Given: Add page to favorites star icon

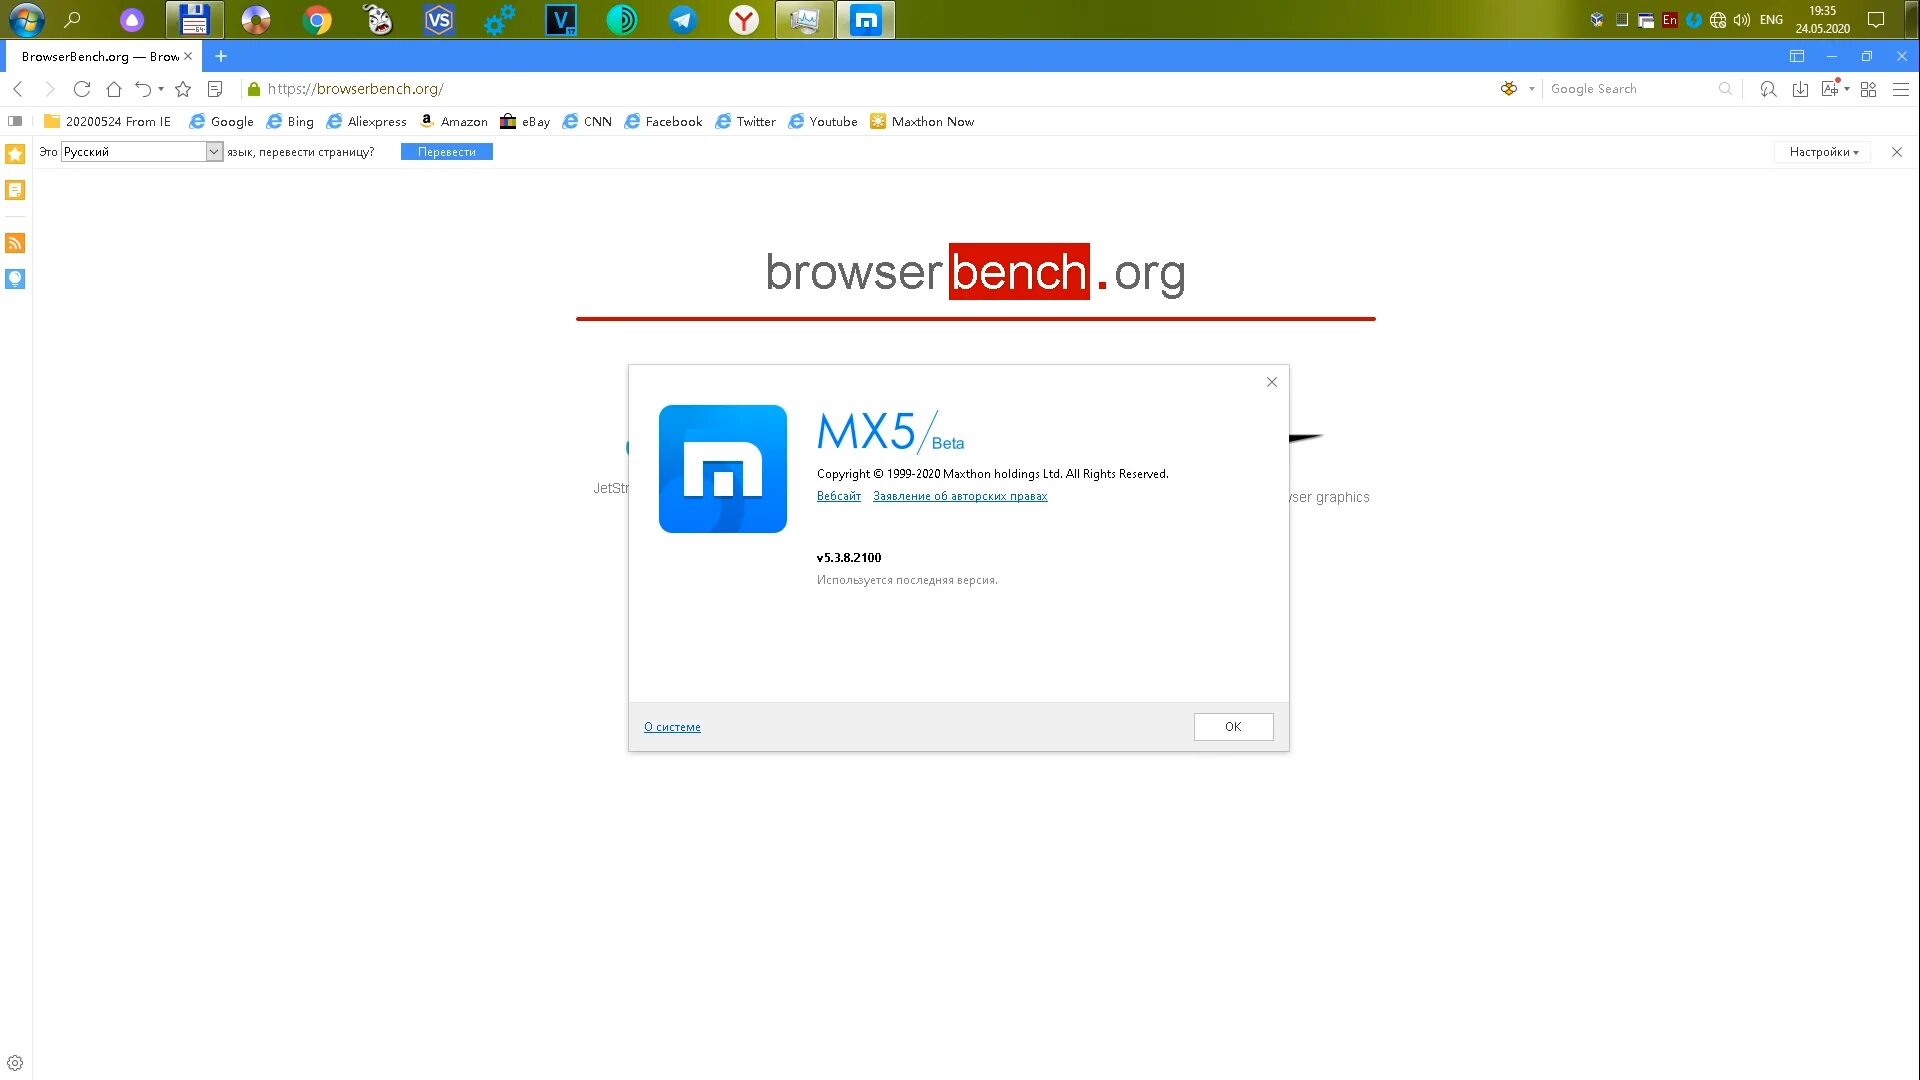Looking at the screenshot, I should 183,89.
